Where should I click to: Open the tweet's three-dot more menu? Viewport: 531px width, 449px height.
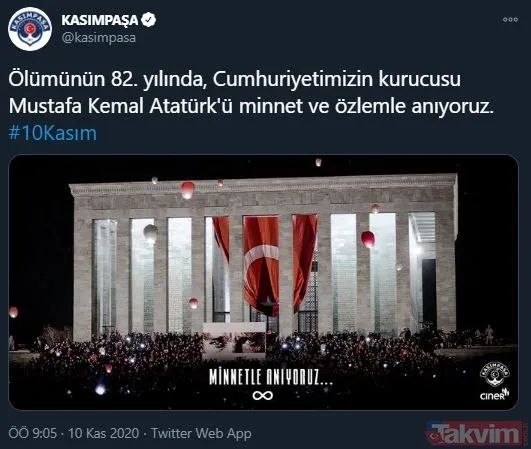point(510,20)
